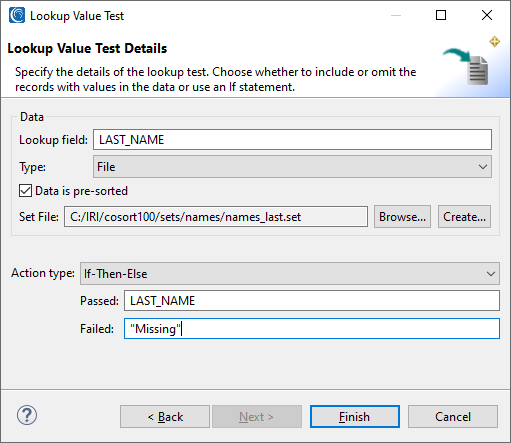Maximize the Lookup Value Test window

(441, 15)
